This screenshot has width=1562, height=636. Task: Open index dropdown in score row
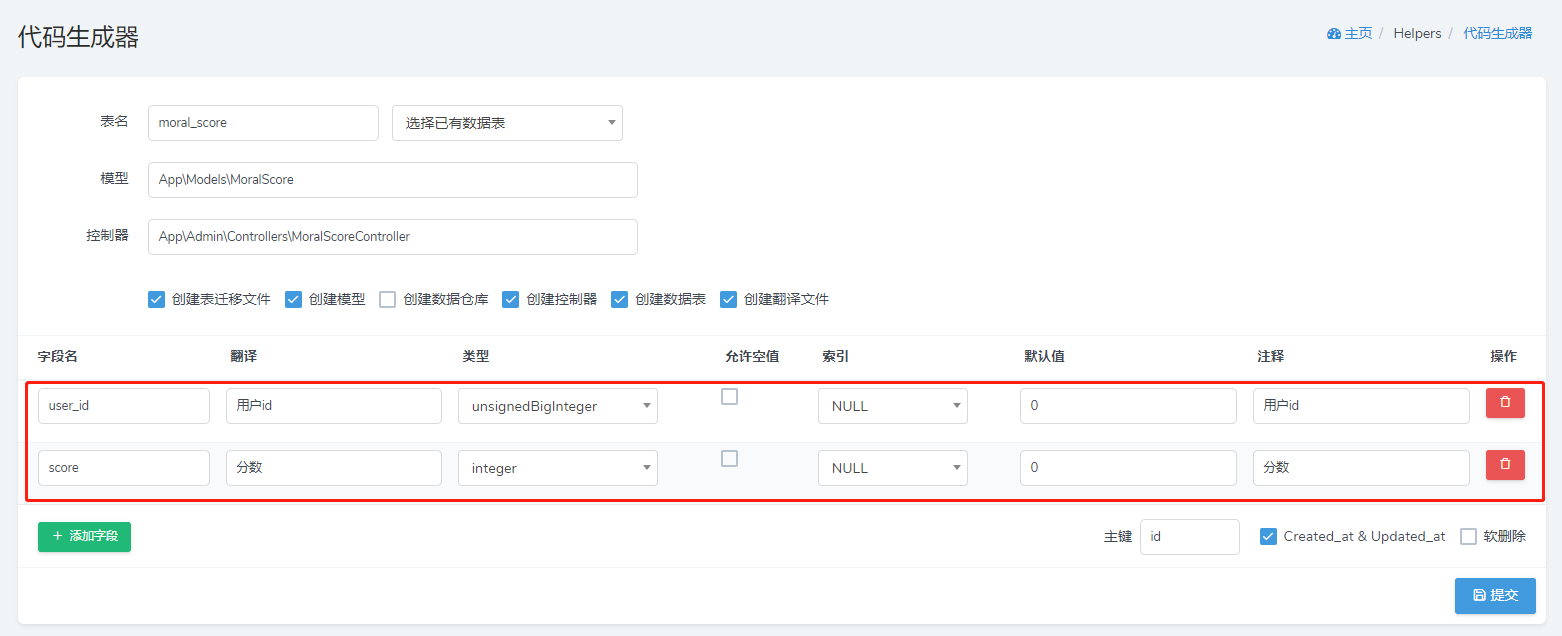pos(893,468)
